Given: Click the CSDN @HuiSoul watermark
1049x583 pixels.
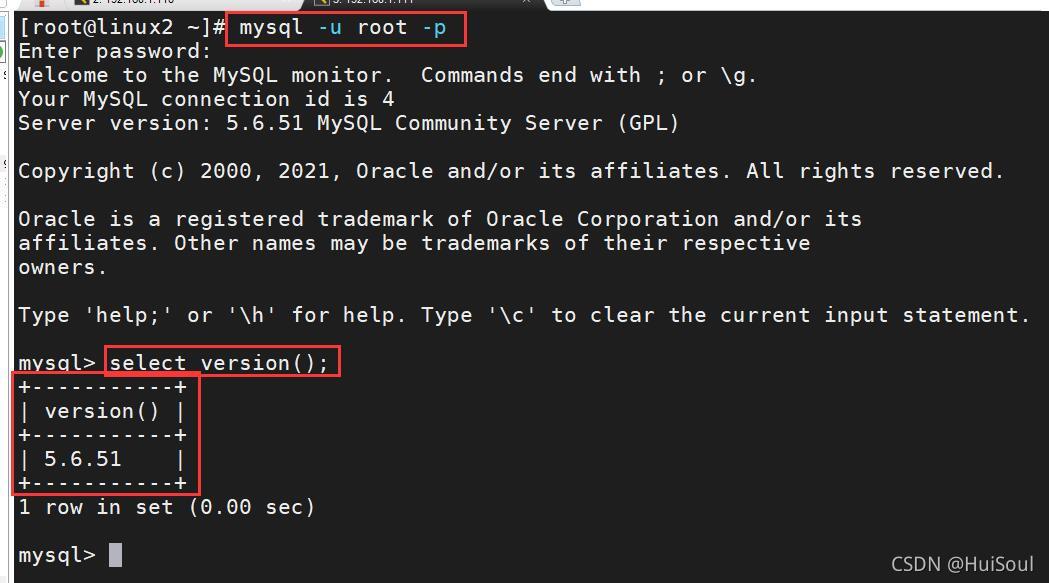Looking at the screenshot, I should point(962,564).
